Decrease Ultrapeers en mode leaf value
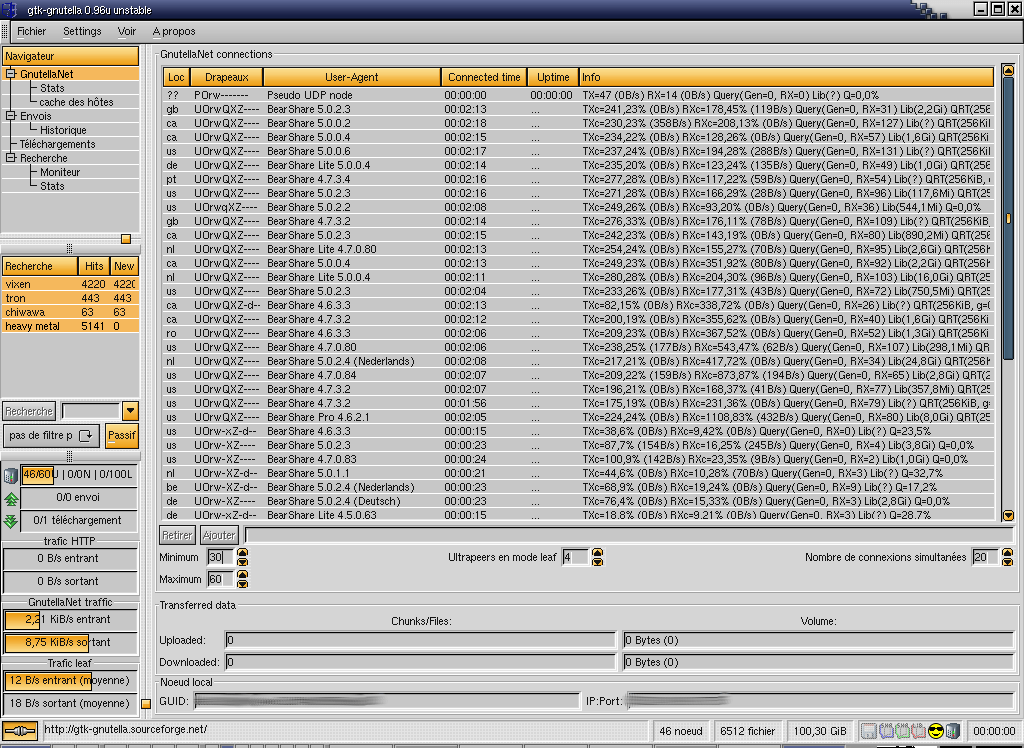 (x=597, y=561)
